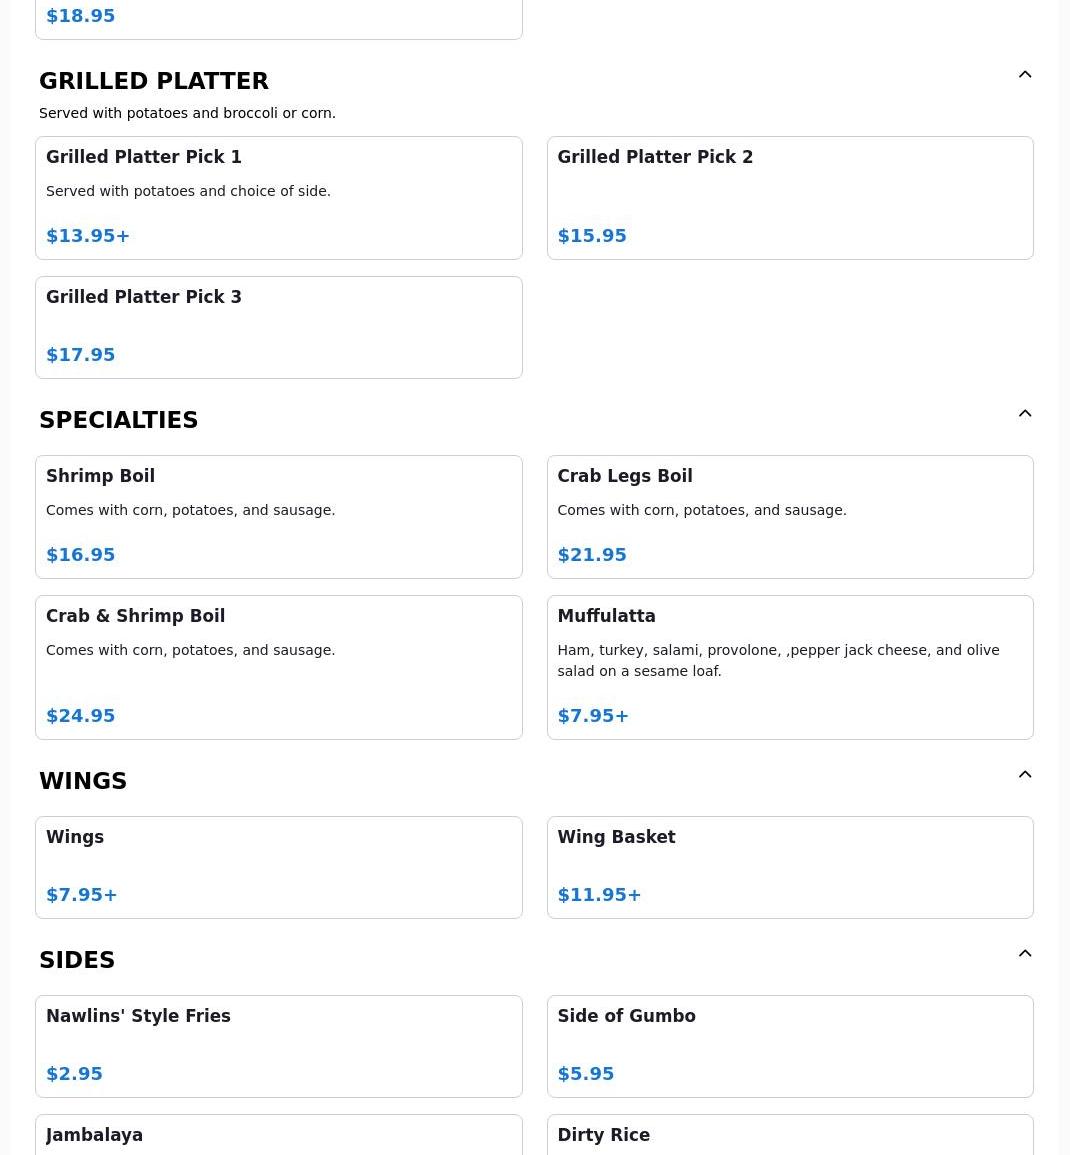Select the Crab Legs Boil item
The width and height of the screenshot is (1070, 1155).
pos(790,517)
